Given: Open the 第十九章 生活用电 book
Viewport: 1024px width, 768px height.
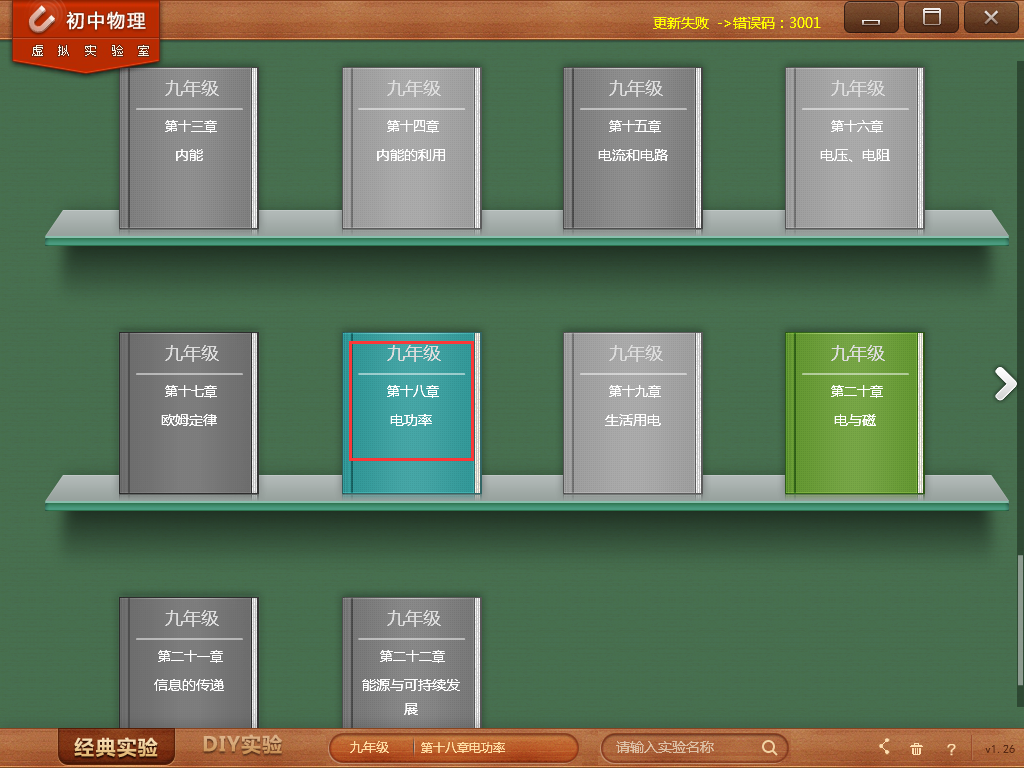Looking at the screenshot, I should [633, 413].
